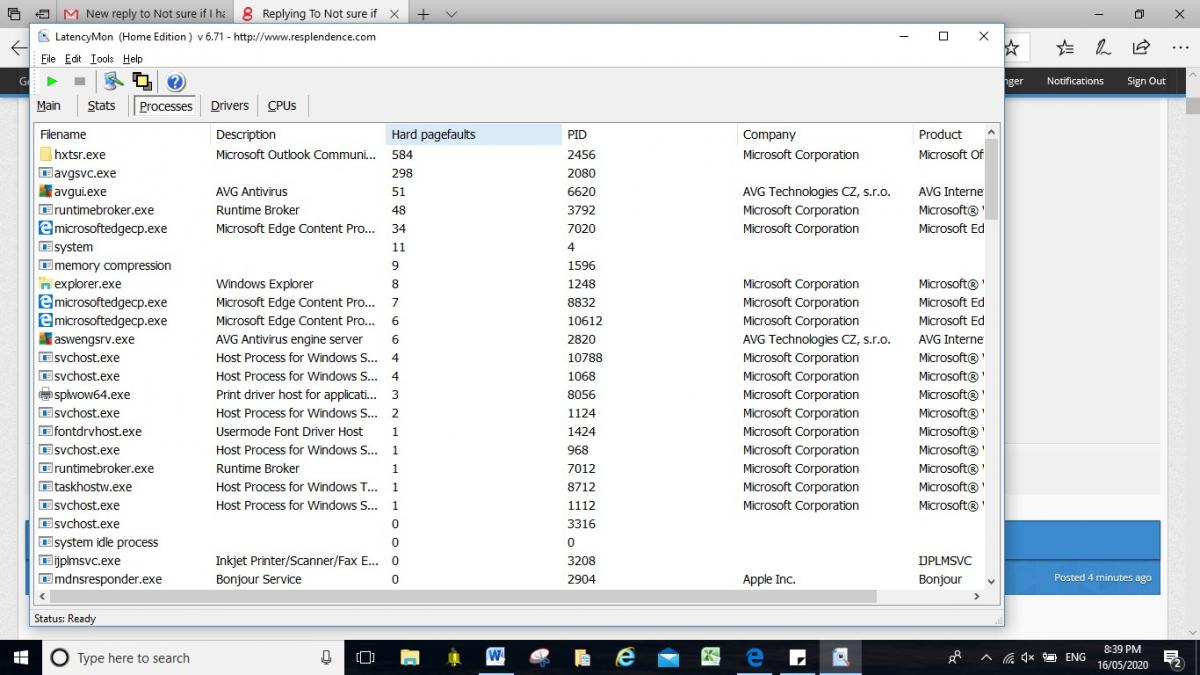Viewport: 1200px width, 675px height.
Task: Open a new Edge tab with plus
Action: pyautogui.click(x=424, y=14)
